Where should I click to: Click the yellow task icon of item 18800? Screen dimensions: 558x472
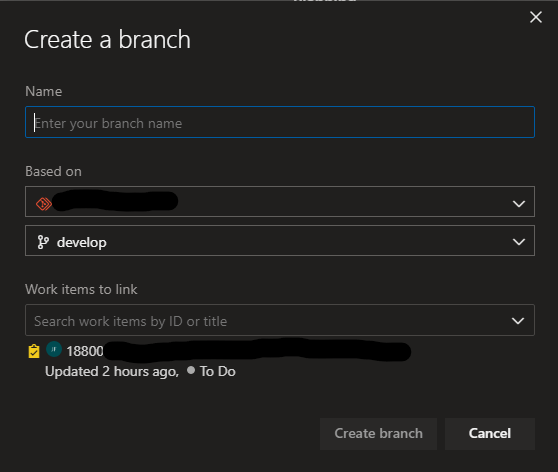pyautogui.click(x=34, y=351)
